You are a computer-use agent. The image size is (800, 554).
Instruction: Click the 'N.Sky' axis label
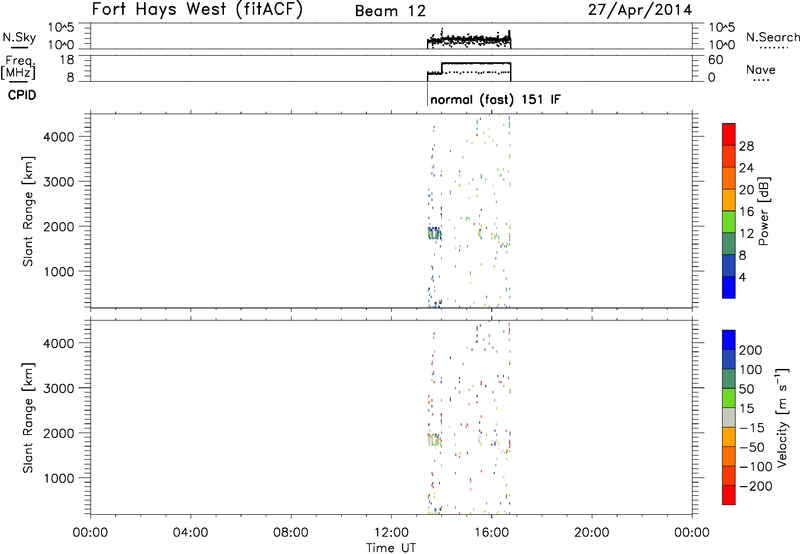tap(19, 38)
